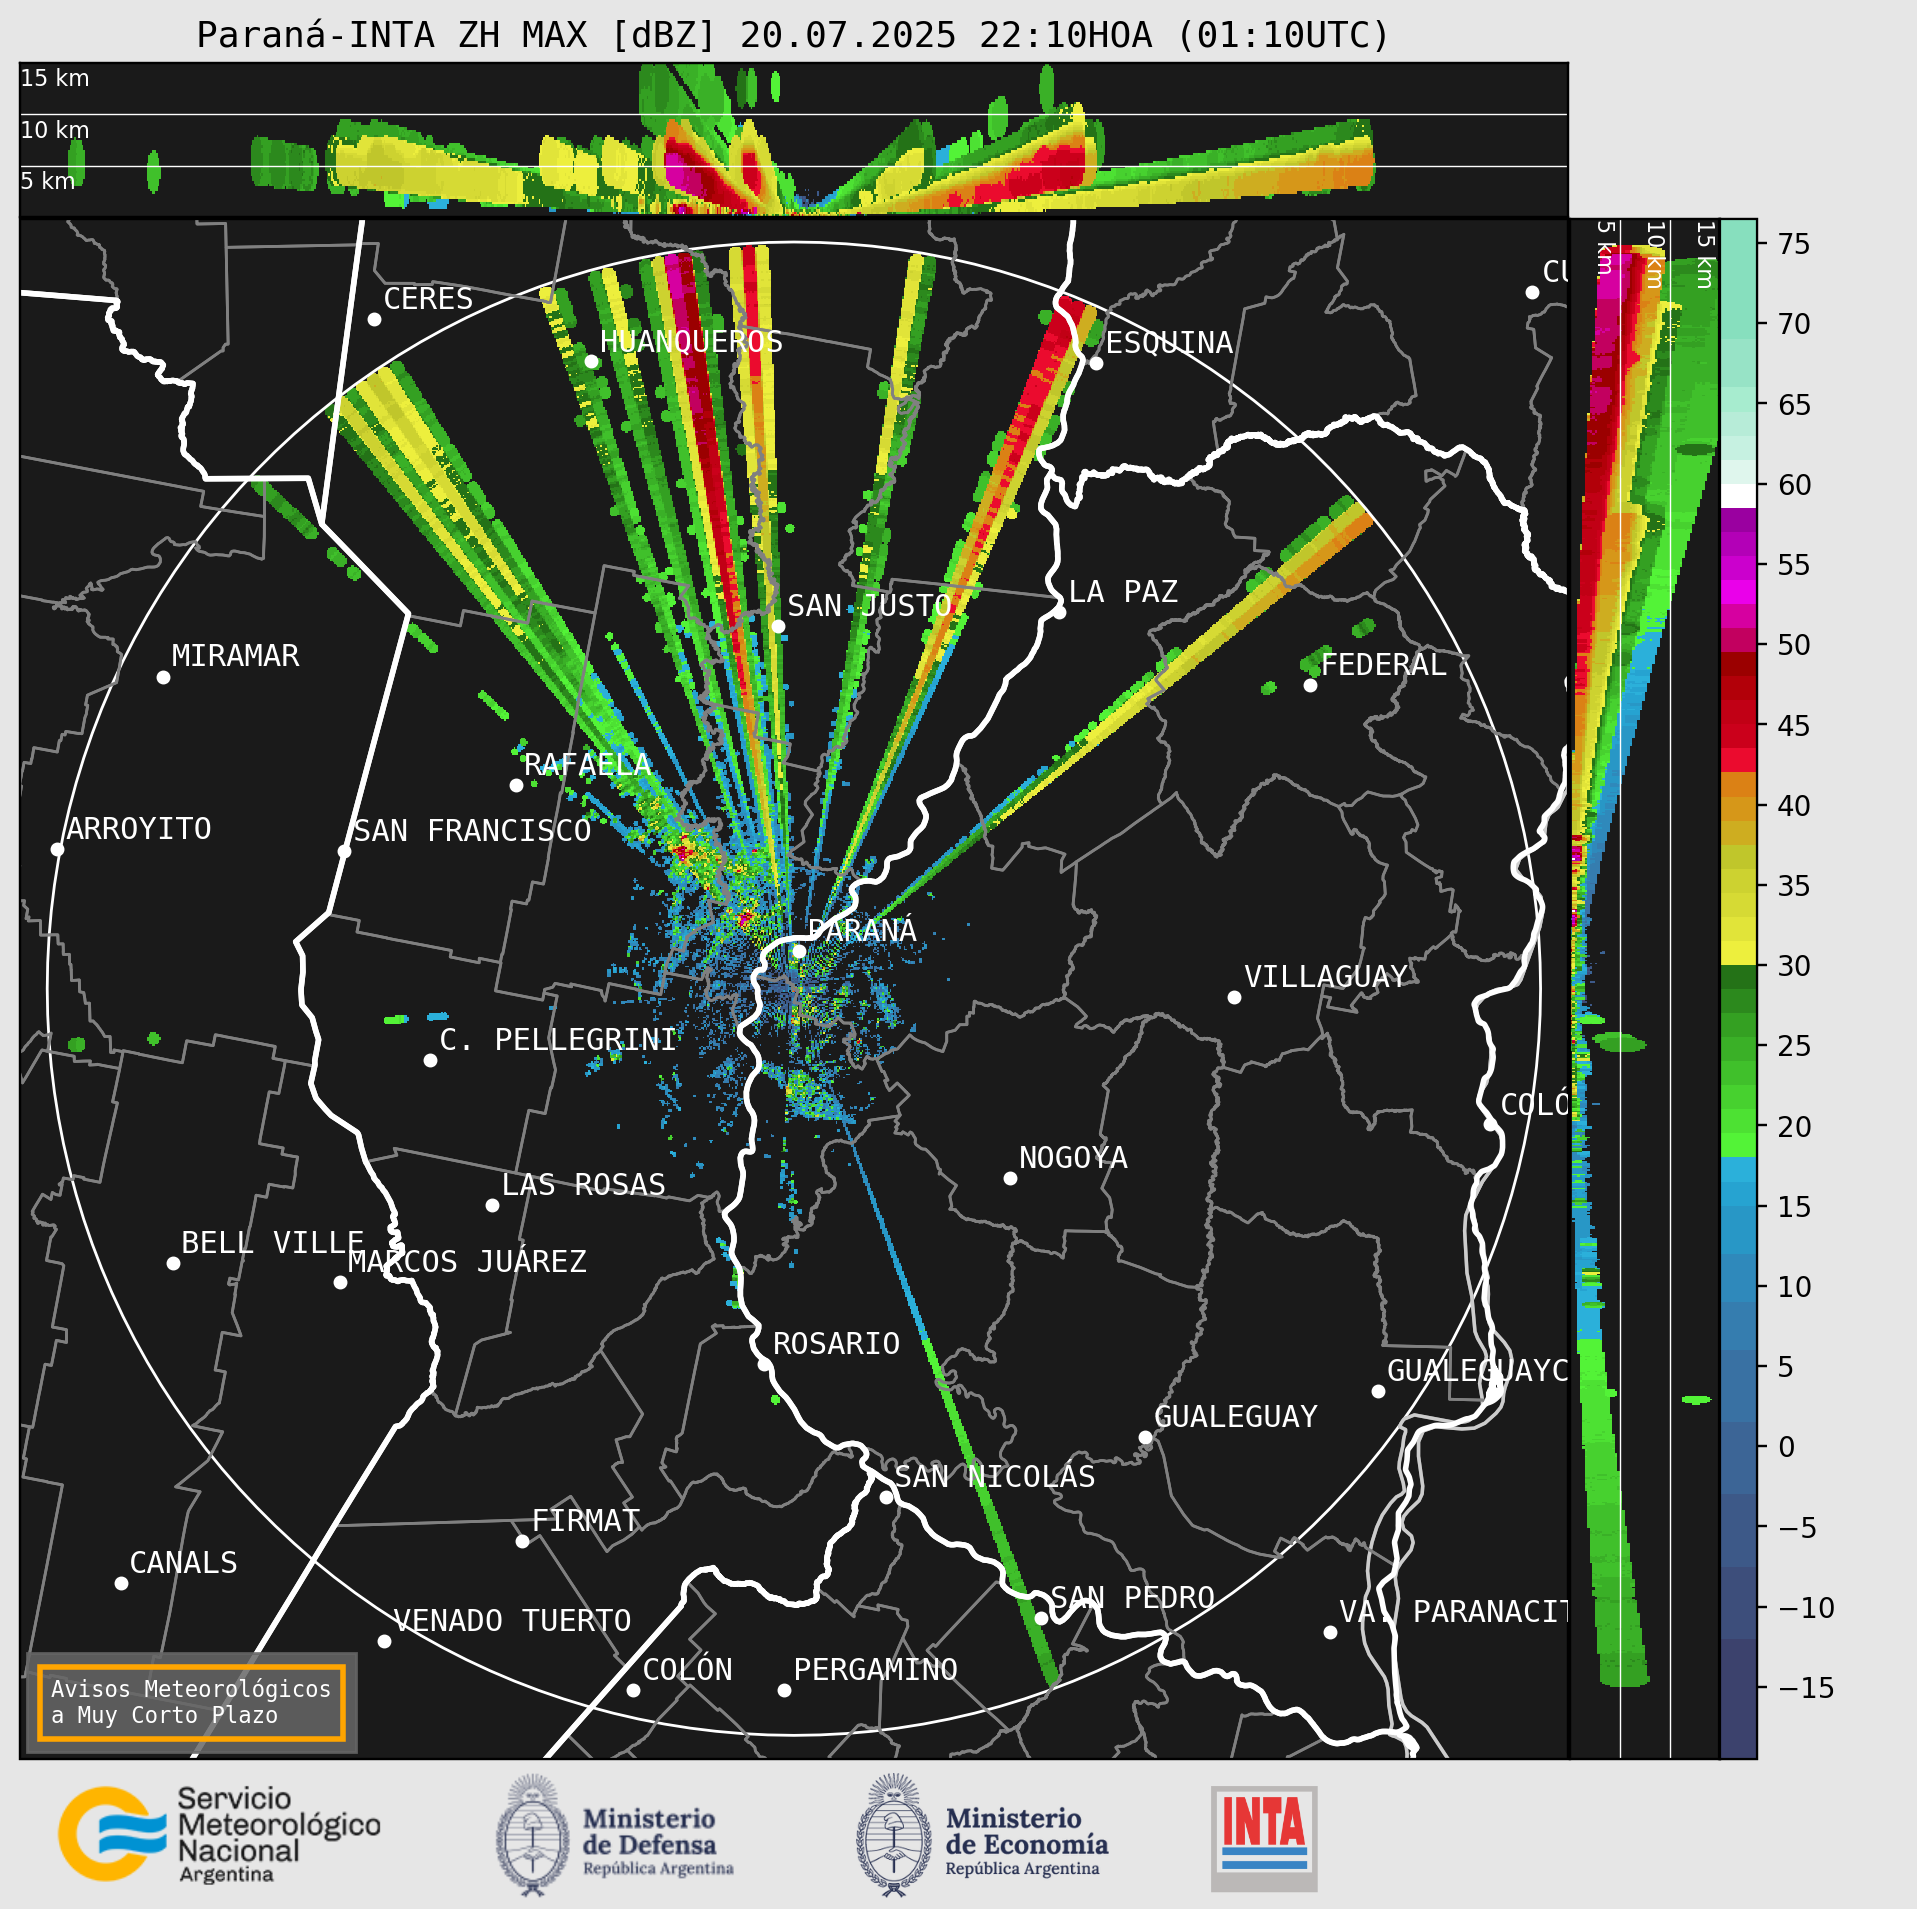Click the FIRMAT label
This screenshot has height=1909, width=1917.
pos(586,1520)
